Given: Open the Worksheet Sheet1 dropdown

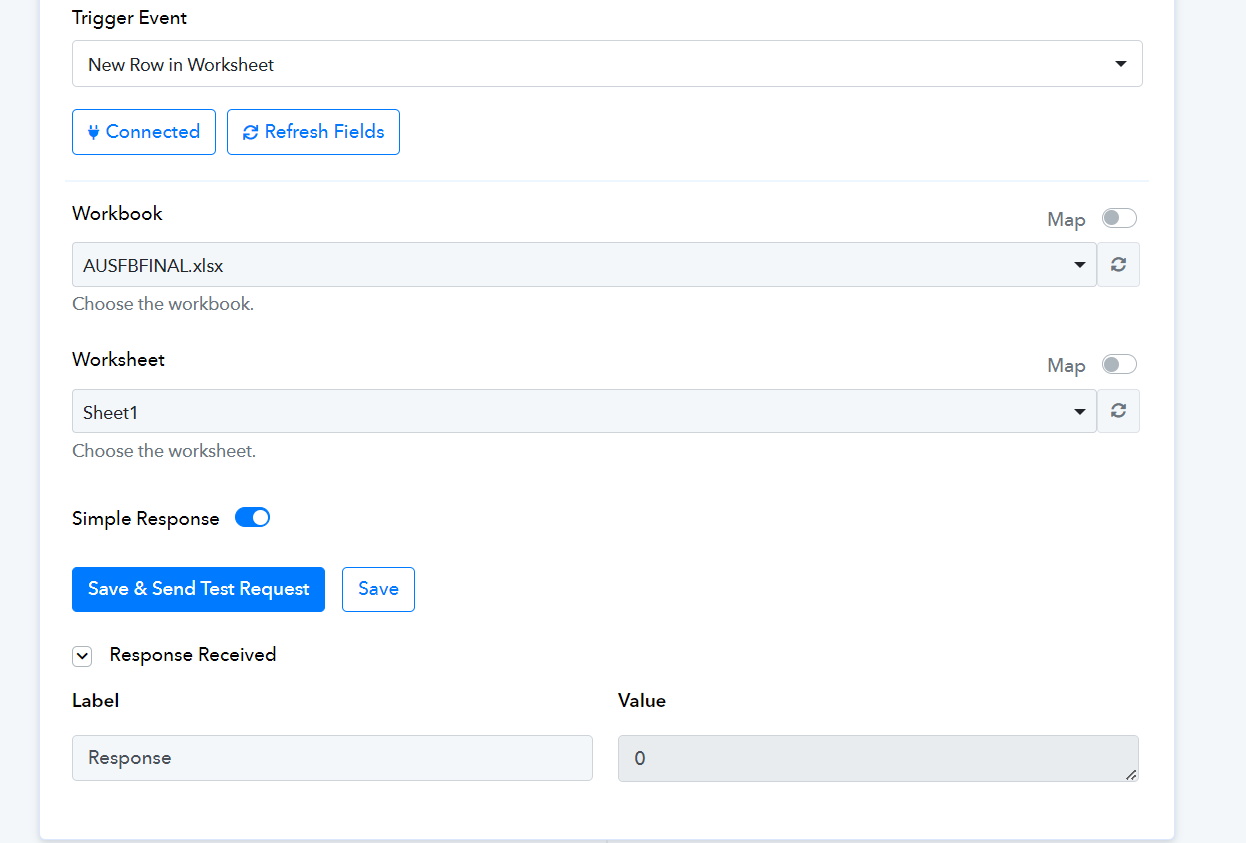Looking at the screenshot, I should click(x=584, y=411).
